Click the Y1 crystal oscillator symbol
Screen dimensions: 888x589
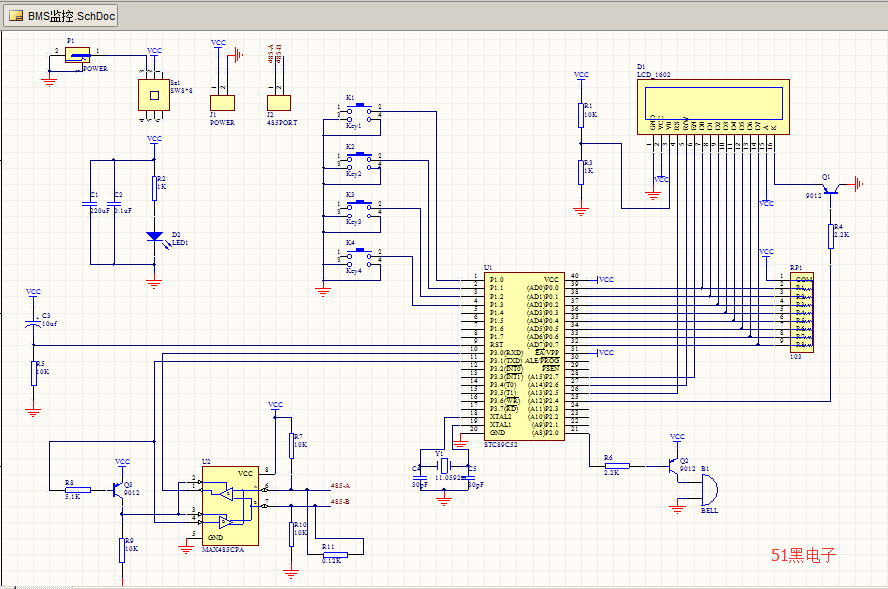[445, 467]
